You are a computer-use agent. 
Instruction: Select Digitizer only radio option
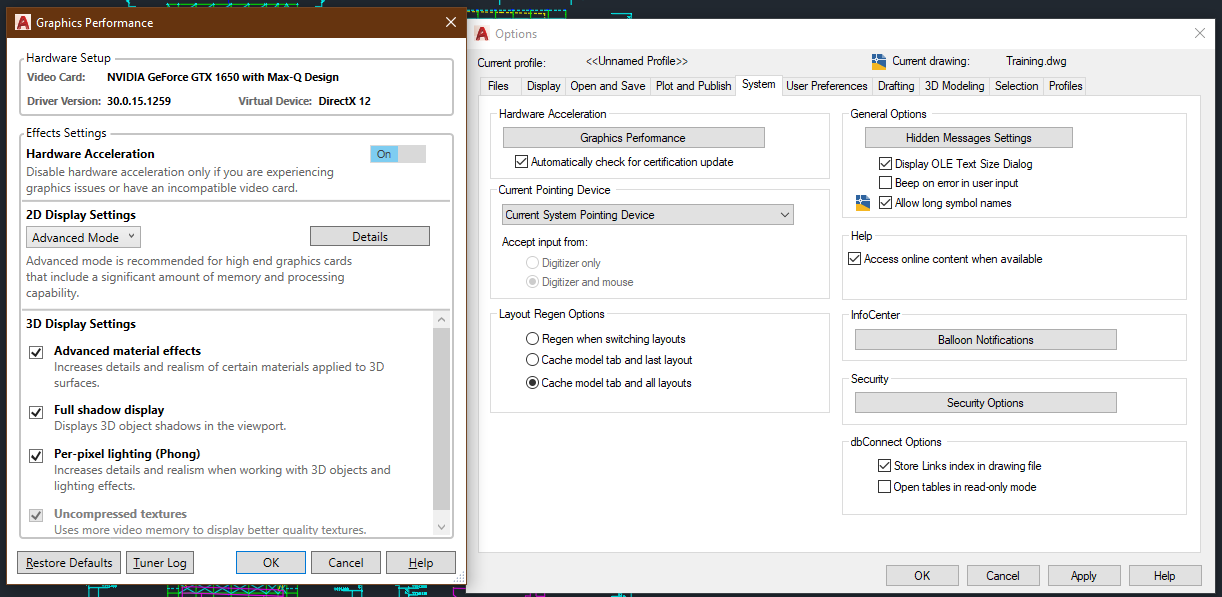[532, 263]
